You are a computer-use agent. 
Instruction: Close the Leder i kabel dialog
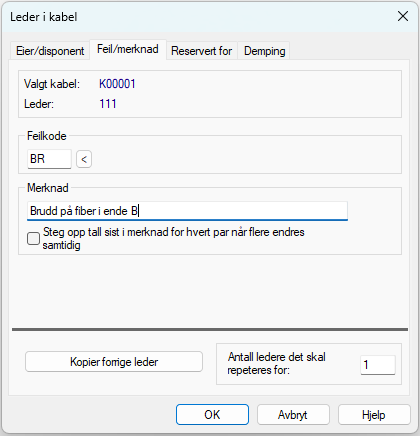click(x=403, y=16)
